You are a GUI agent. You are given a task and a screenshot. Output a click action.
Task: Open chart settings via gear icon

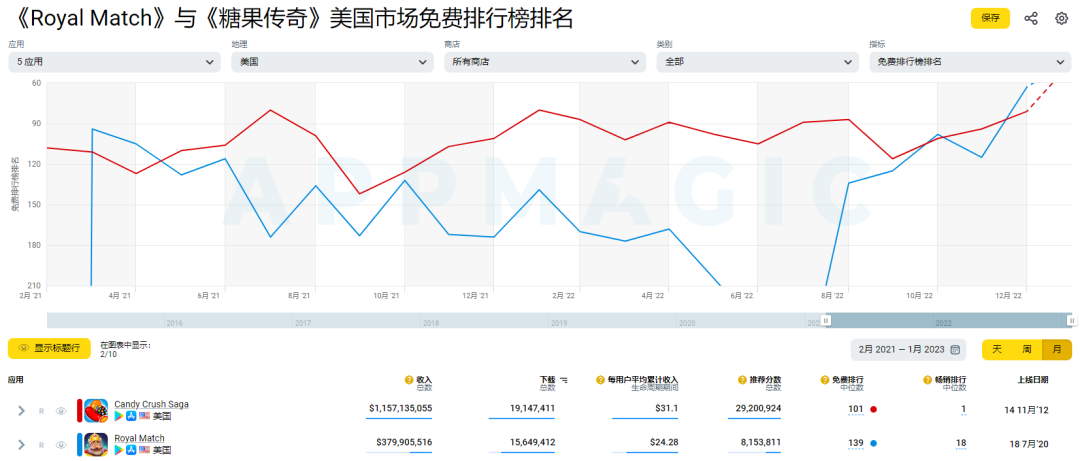(x=1061, y=19)
